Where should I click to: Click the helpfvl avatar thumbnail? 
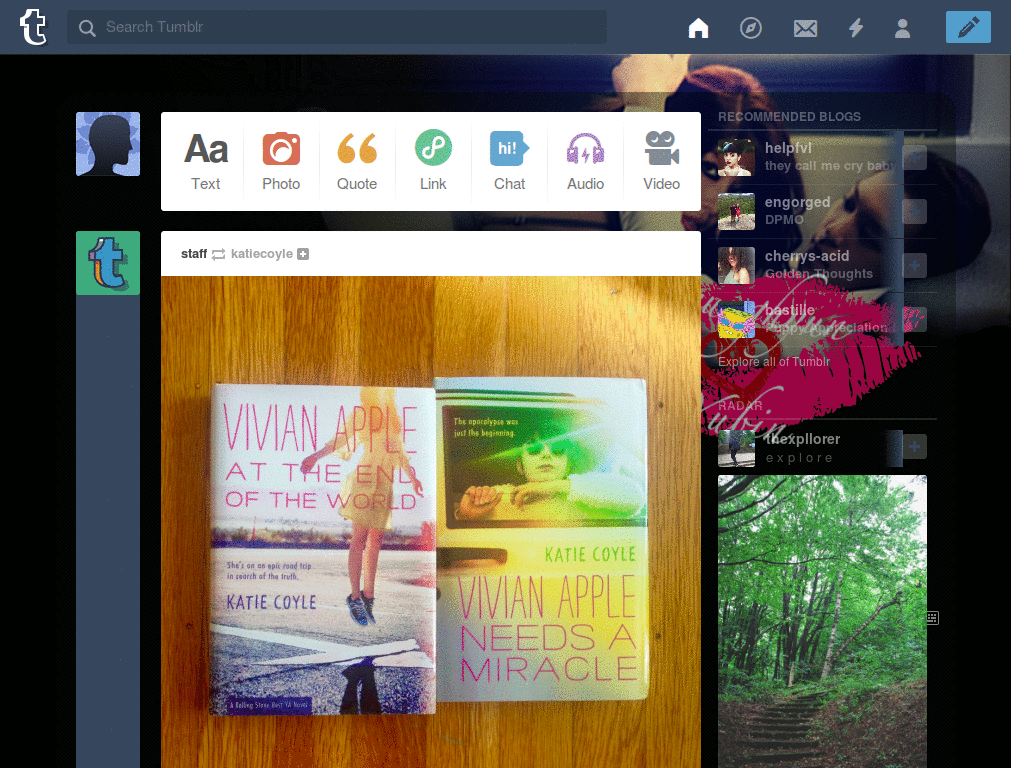tap(736, 157)
